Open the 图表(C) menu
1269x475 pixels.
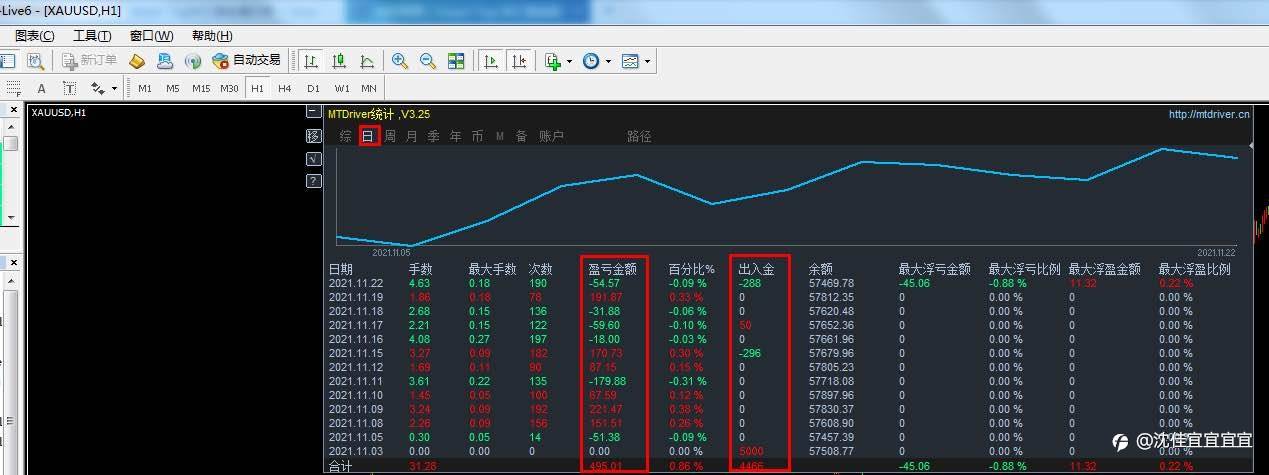[x=34, y=36]
